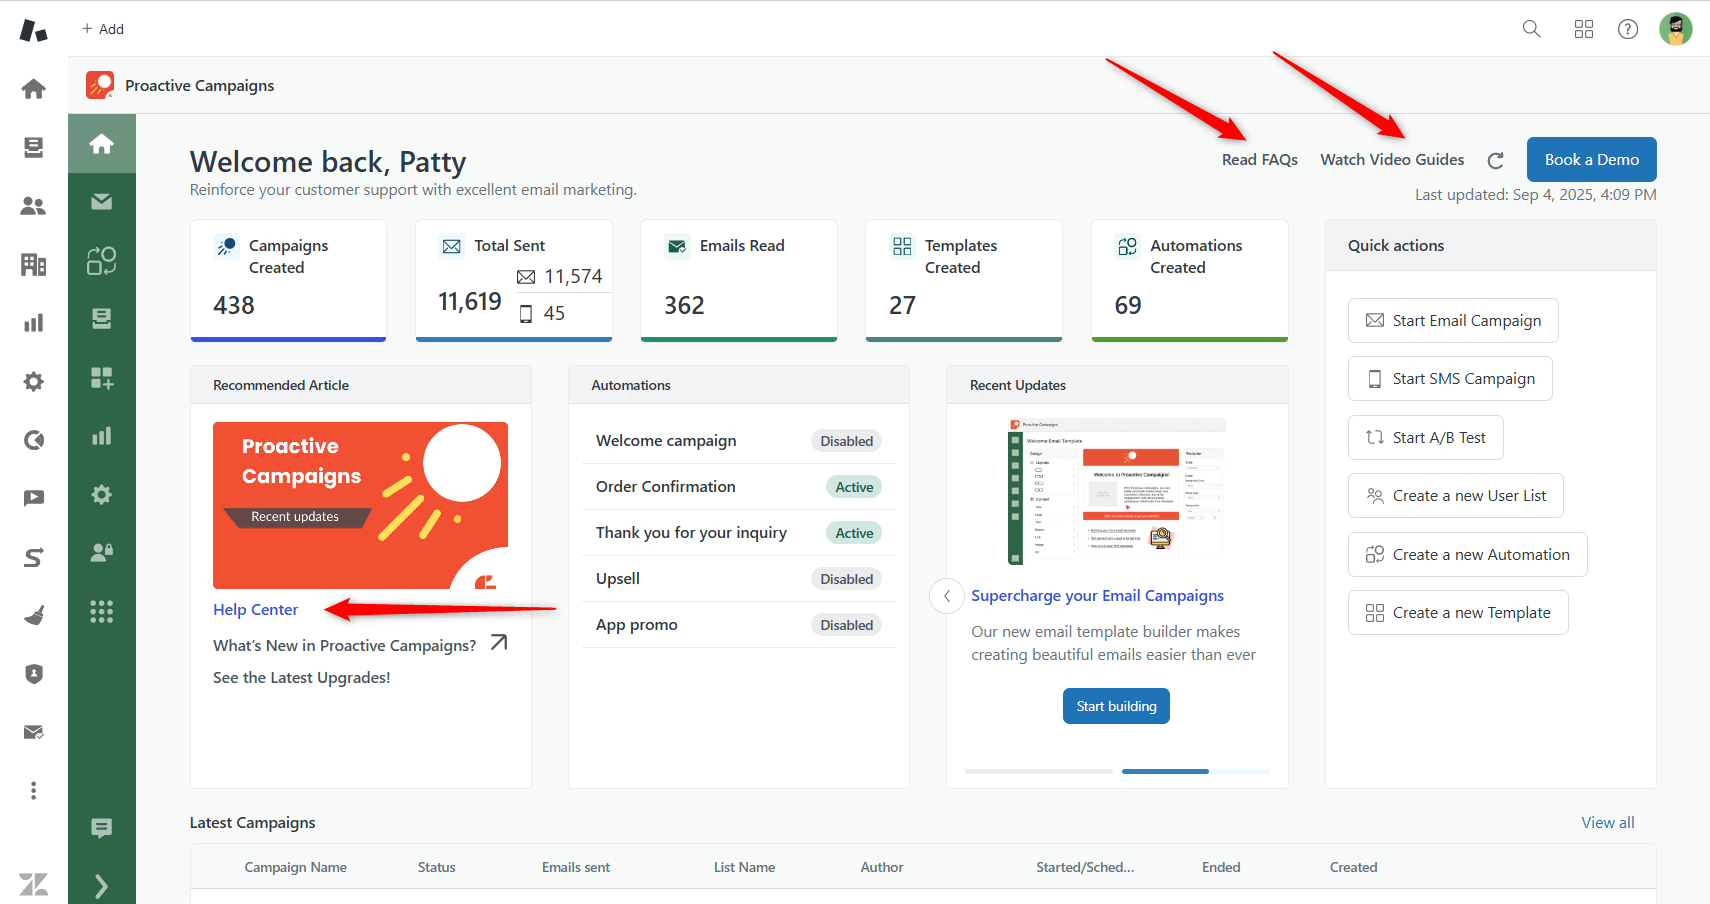Click the search magnifier icon in top bar
The height and width of the screenshot is (904, 1710).
point(1531,29)
